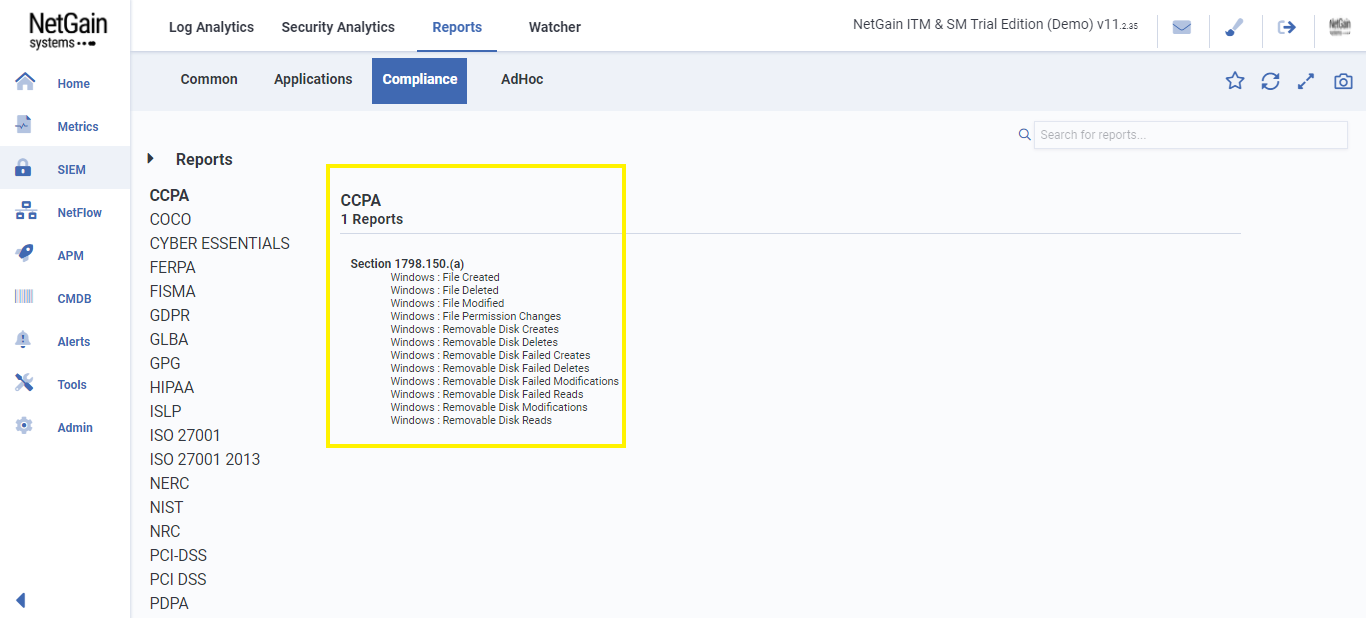Click the APM rocket icon
Viewport: 1366px width, 618px height.
click(x=24, y=254)
